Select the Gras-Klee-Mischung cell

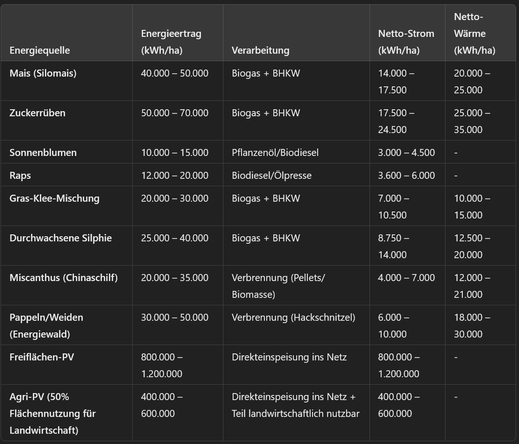click(54, 198)
